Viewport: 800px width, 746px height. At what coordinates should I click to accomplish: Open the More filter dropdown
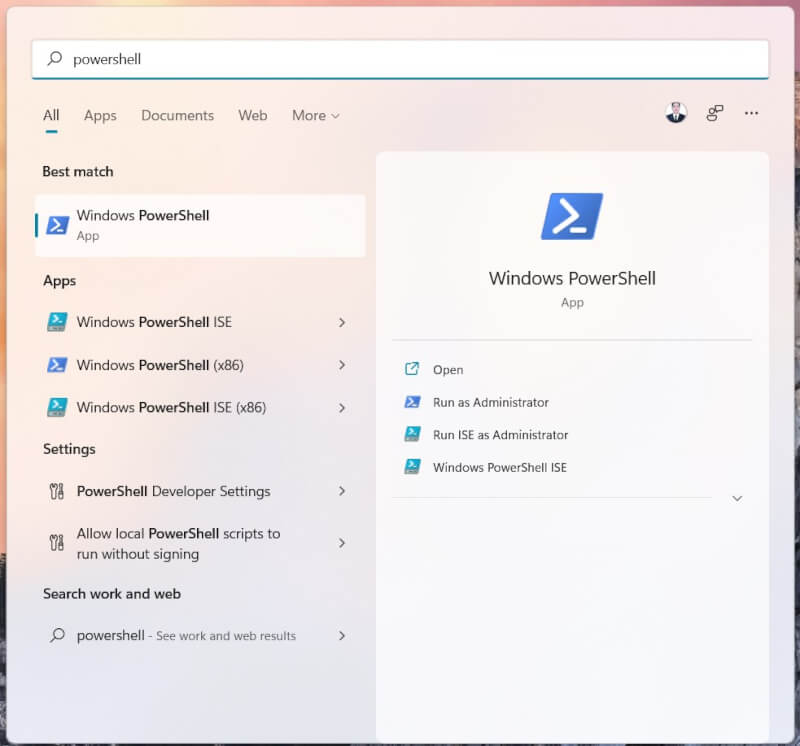pyautogui.click(x=316, y=115)
